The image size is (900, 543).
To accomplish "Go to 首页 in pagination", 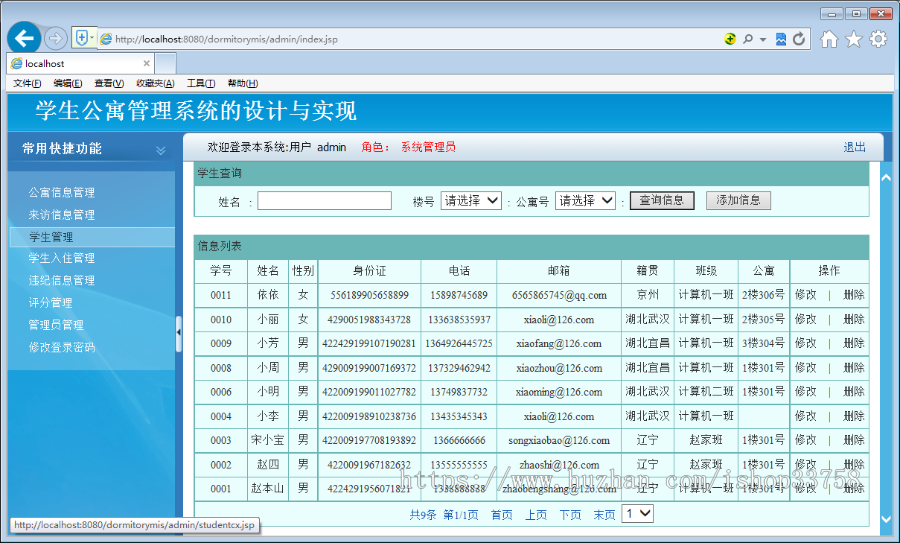I will 502,515.
